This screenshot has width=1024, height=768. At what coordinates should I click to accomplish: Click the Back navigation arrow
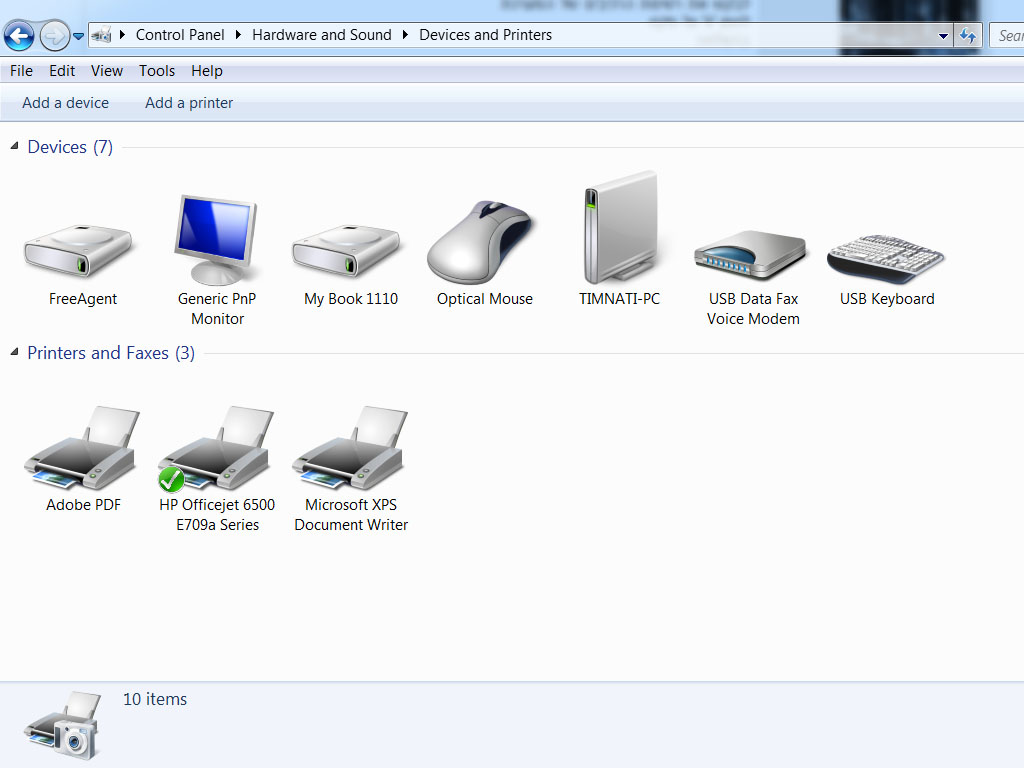(x=19, y=35)
